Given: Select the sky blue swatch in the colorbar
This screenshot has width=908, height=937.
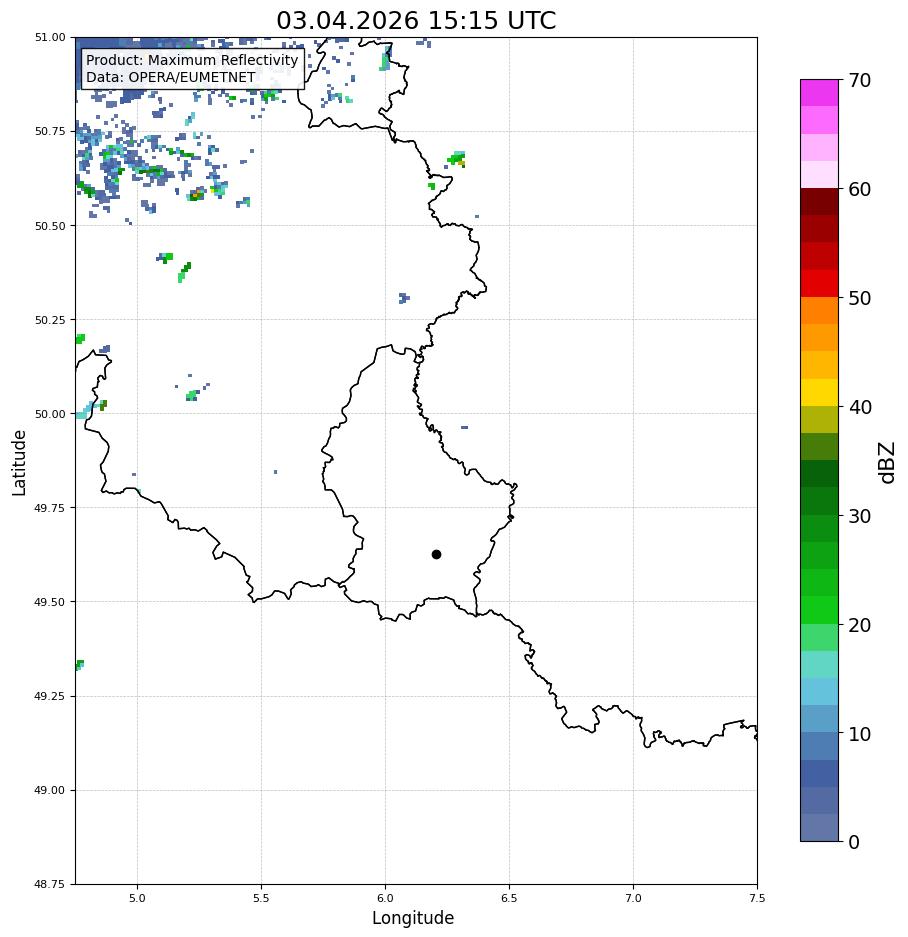Looking at the screenshot, I should pyautogui.click(x=820, y=692).
